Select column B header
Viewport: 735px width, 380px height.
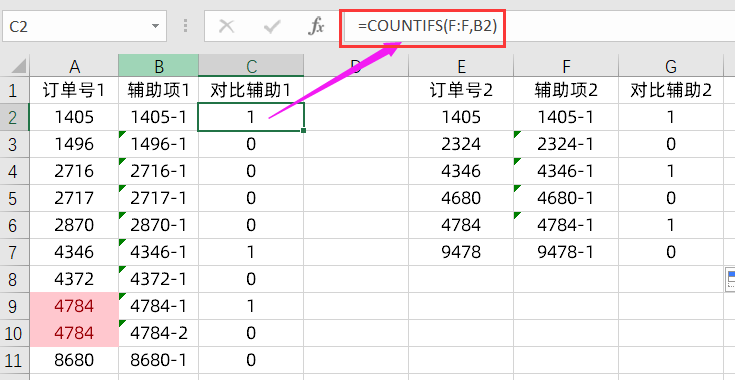click(x=158, y=66)
